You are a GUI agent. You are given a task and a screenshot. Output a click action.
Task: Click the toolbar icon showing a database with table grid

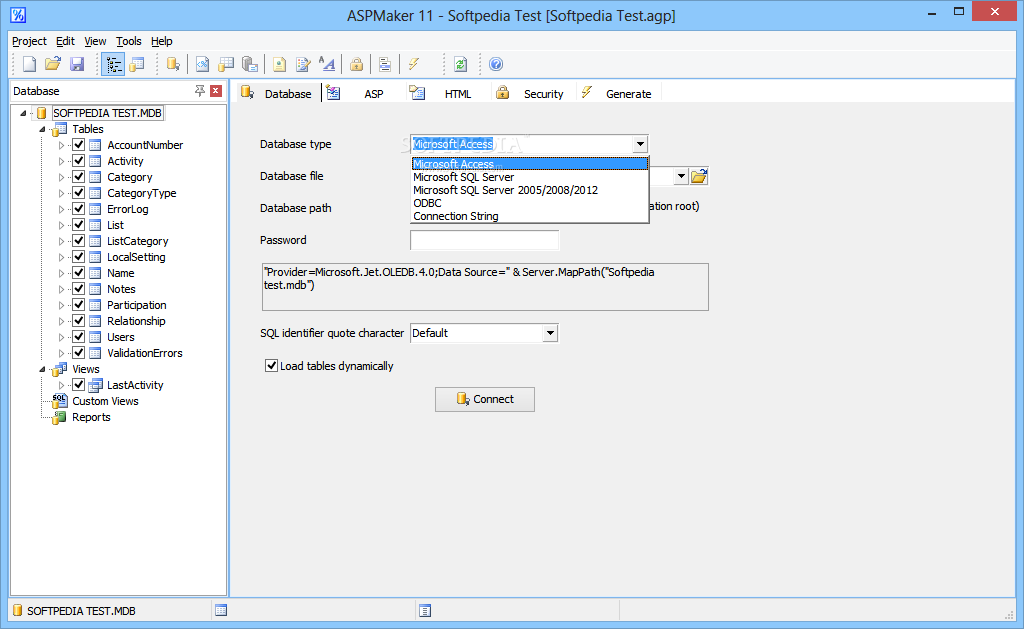[x=226, y=64]
